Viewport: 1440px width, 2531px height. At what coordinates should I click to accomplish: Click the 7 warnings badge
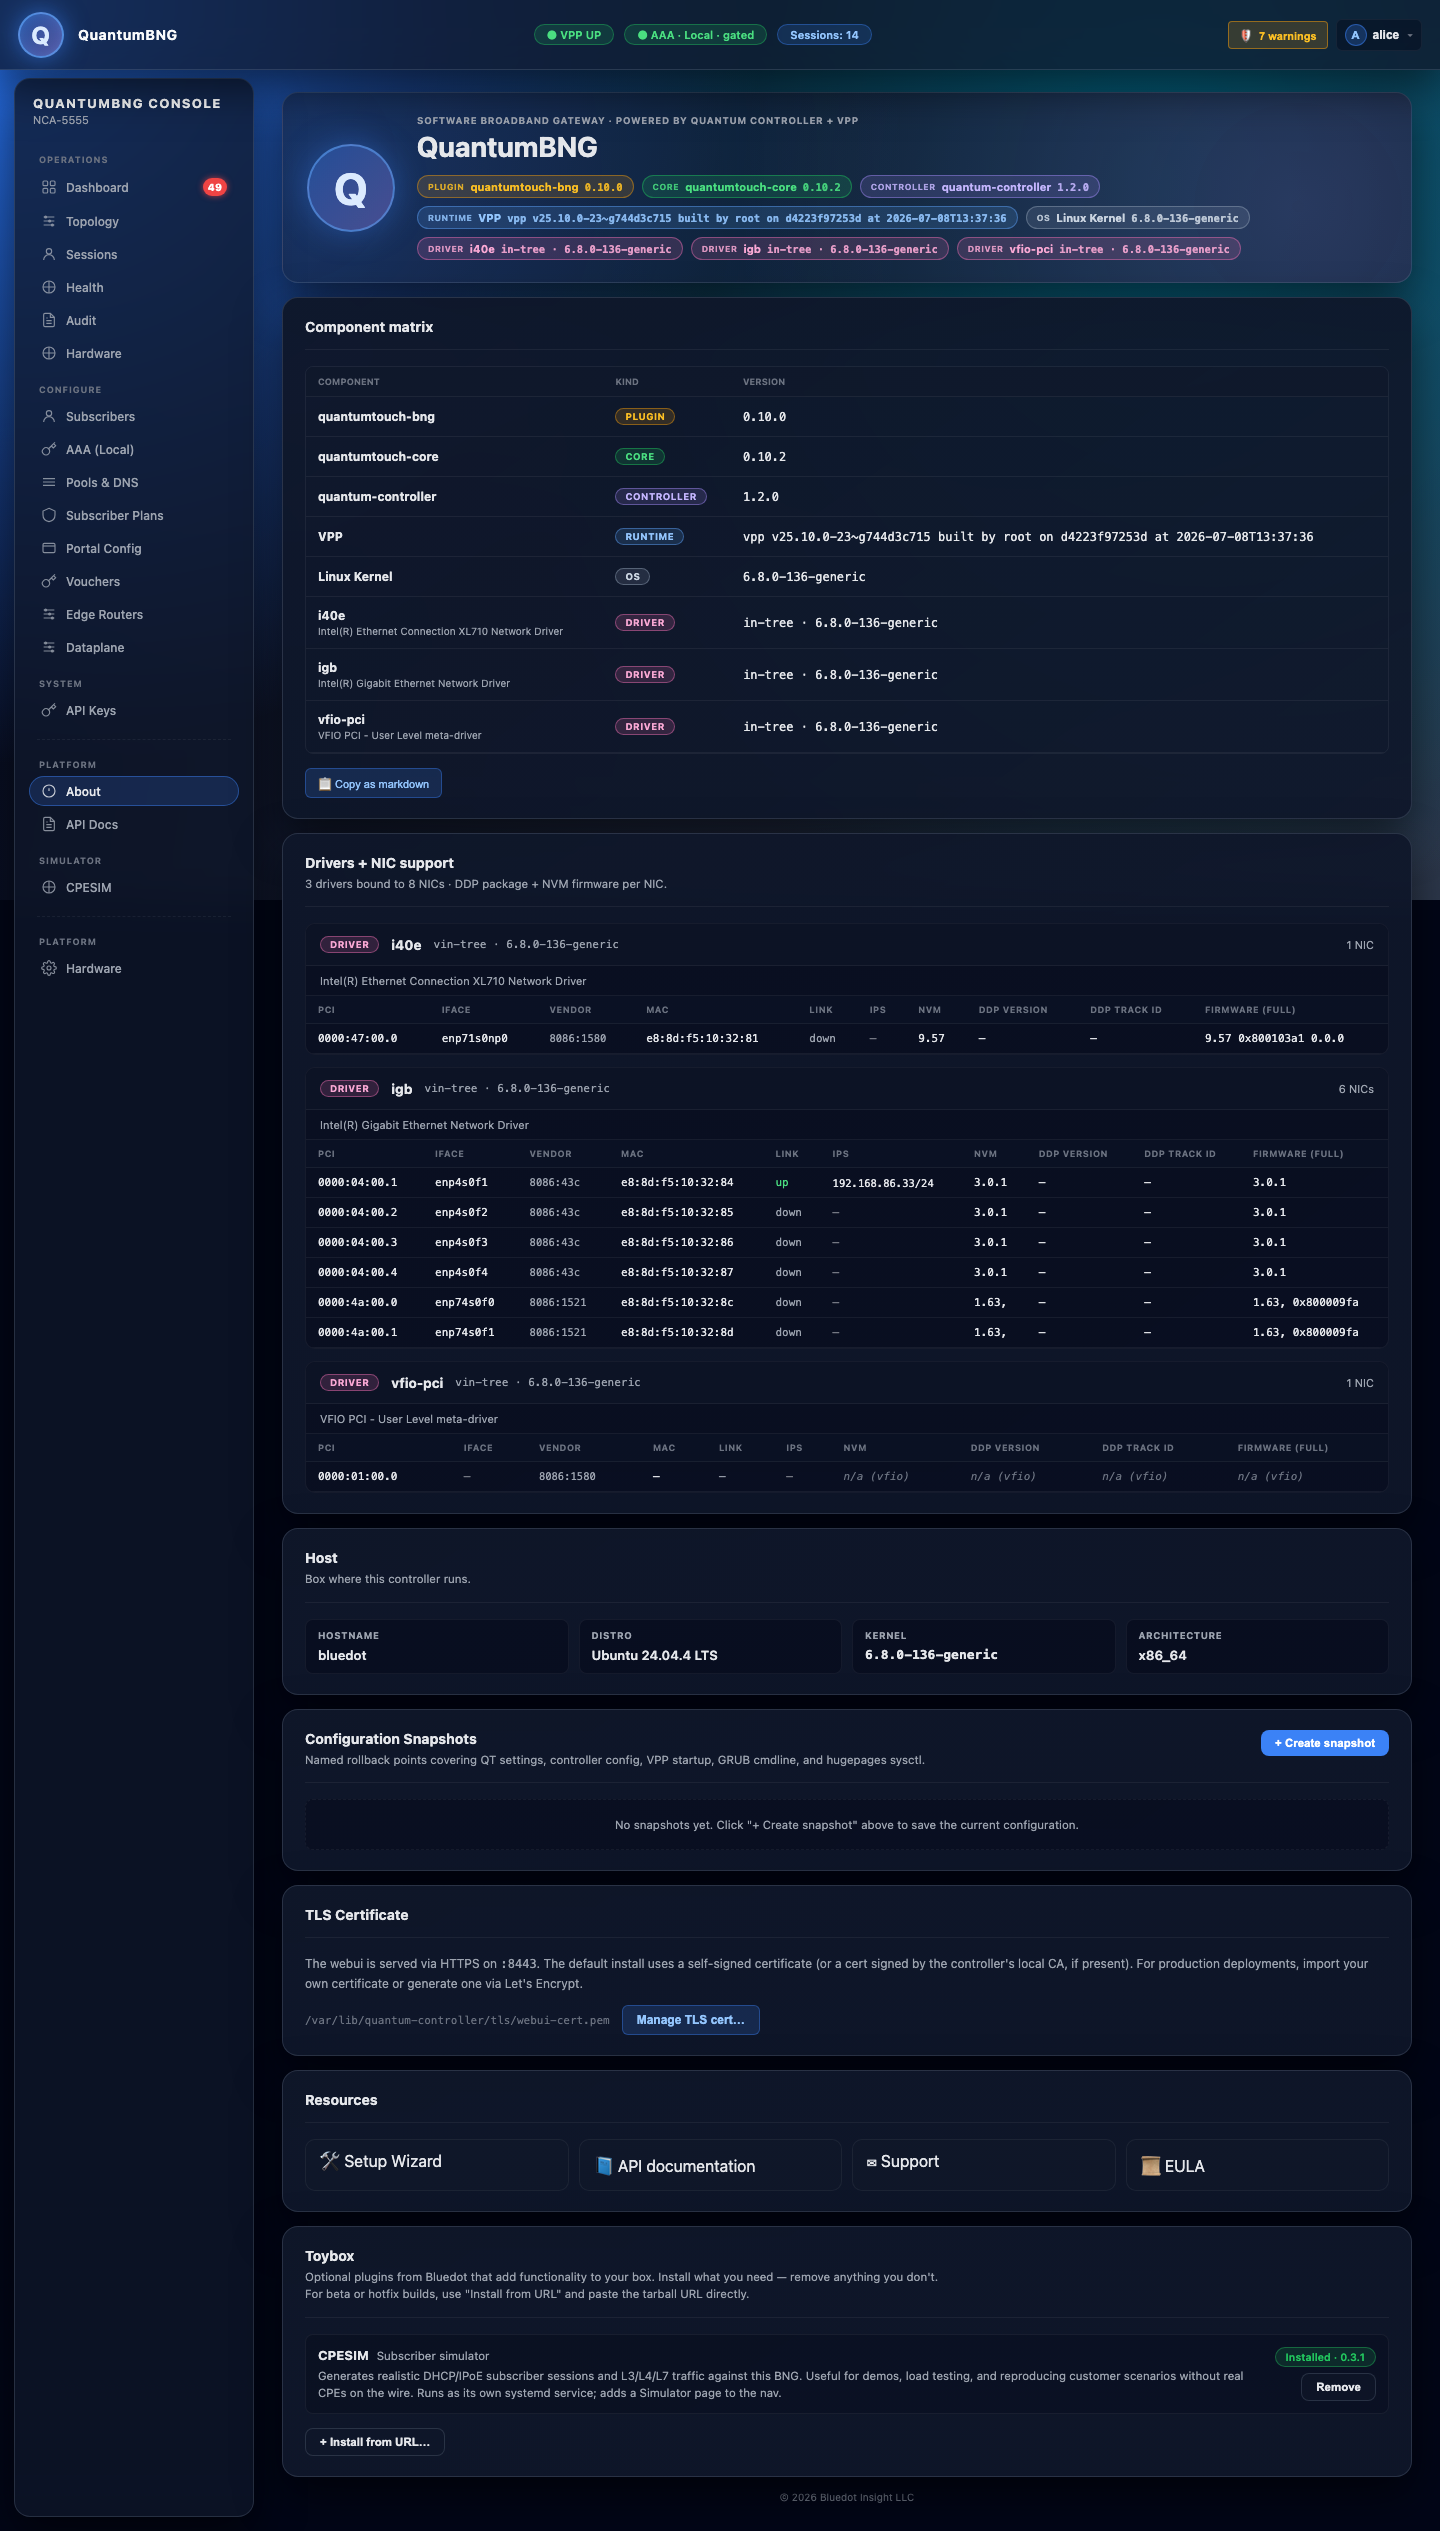pos(1278,35)
